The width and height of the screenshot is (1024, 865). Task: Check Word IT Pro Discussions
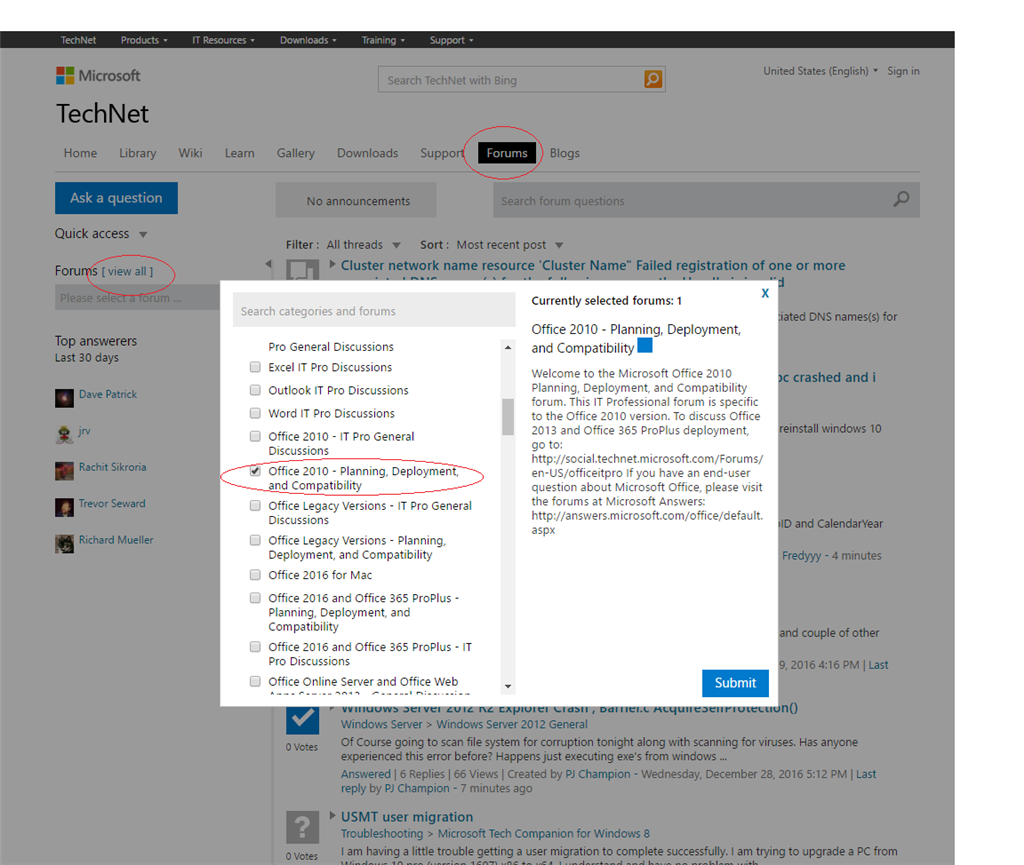(x=255, y=413)
